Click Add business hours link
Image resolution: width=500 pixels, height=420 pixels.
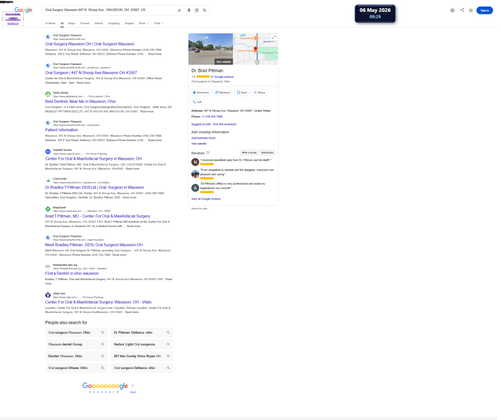[203, 138]
